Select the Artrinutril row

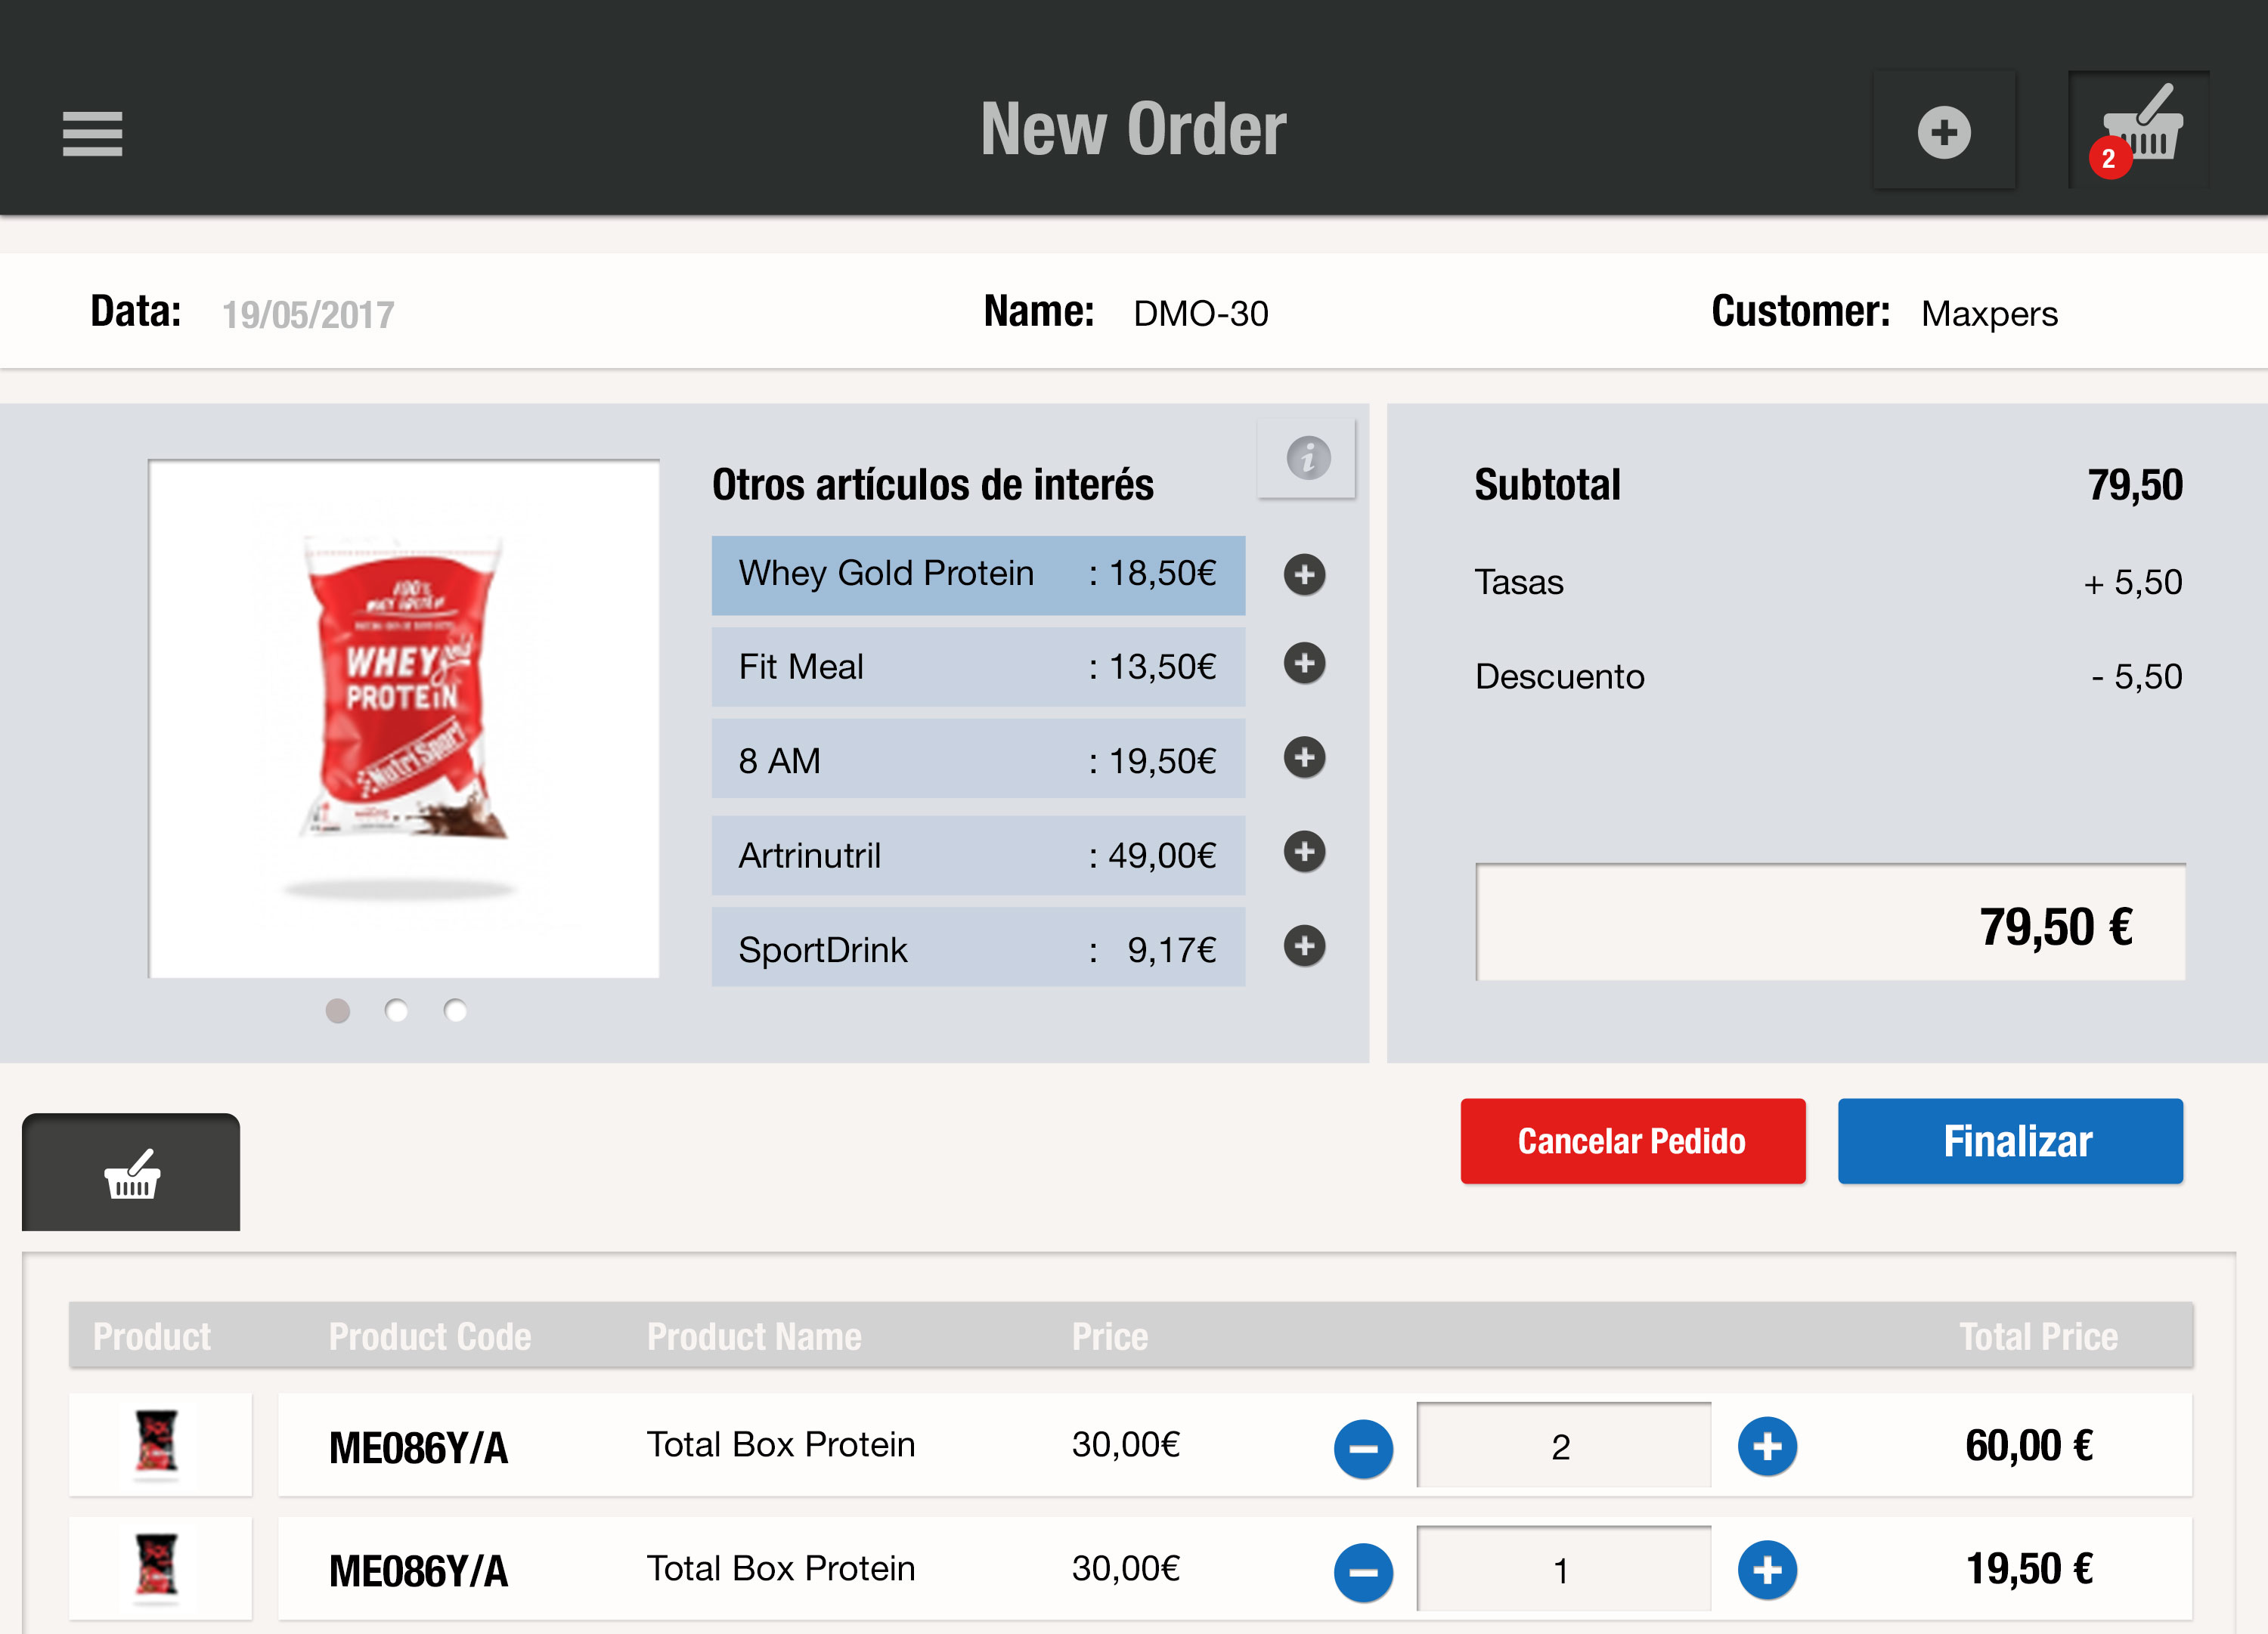tap(978, 855)
